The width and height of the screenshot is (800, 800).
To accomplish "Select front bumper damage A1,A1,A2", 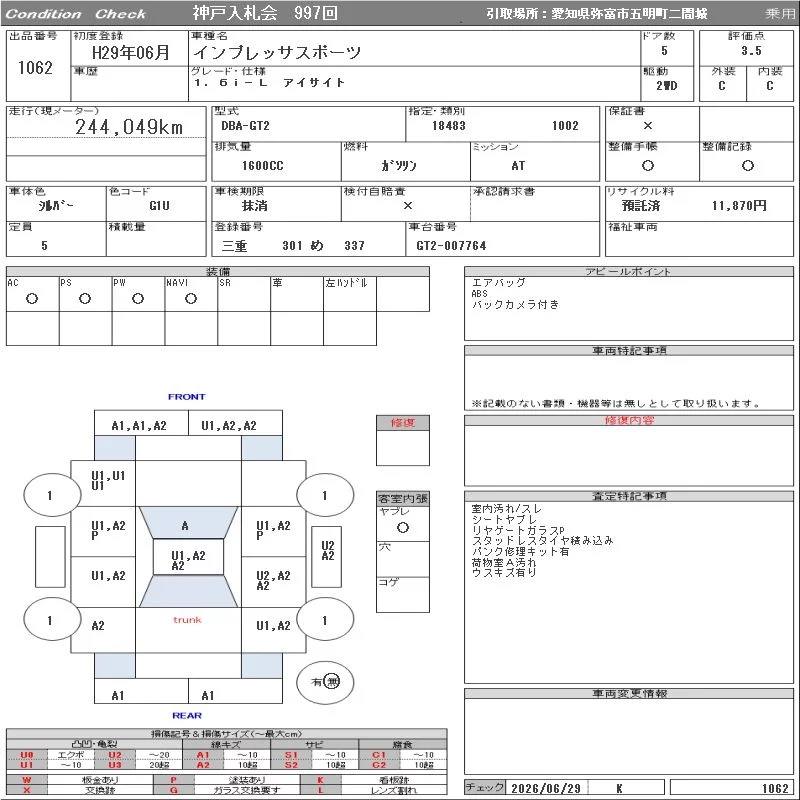I will click(139, 426).
